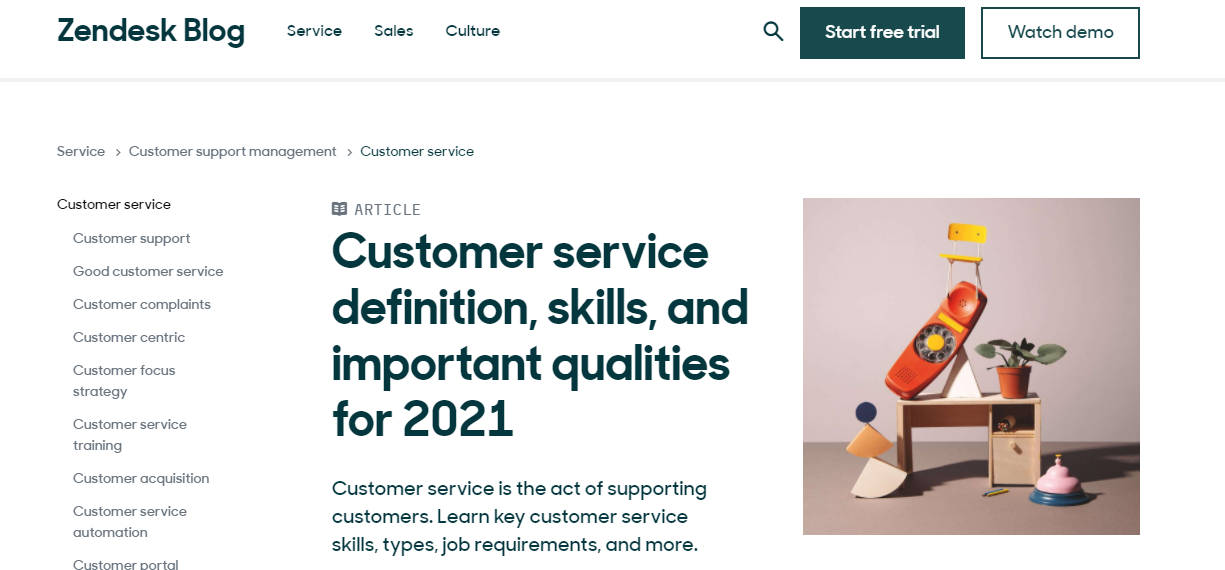
Task: Open Good customer service sidebar link
Action: coord(148,272)
